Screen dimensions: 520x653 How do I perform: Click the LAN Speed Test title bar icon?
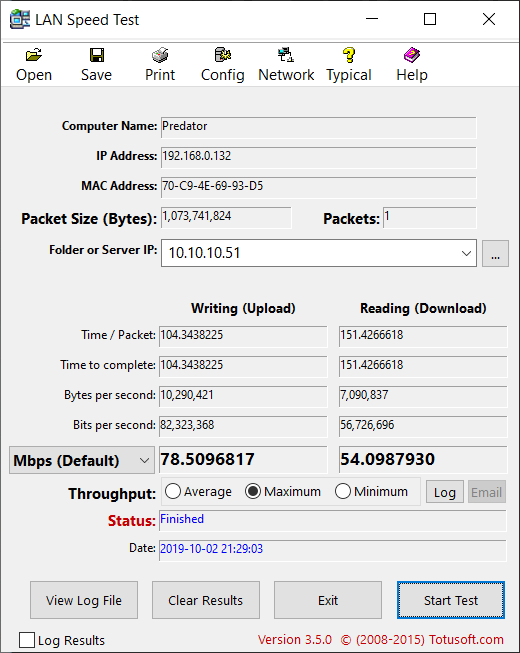tap(20, 19)
